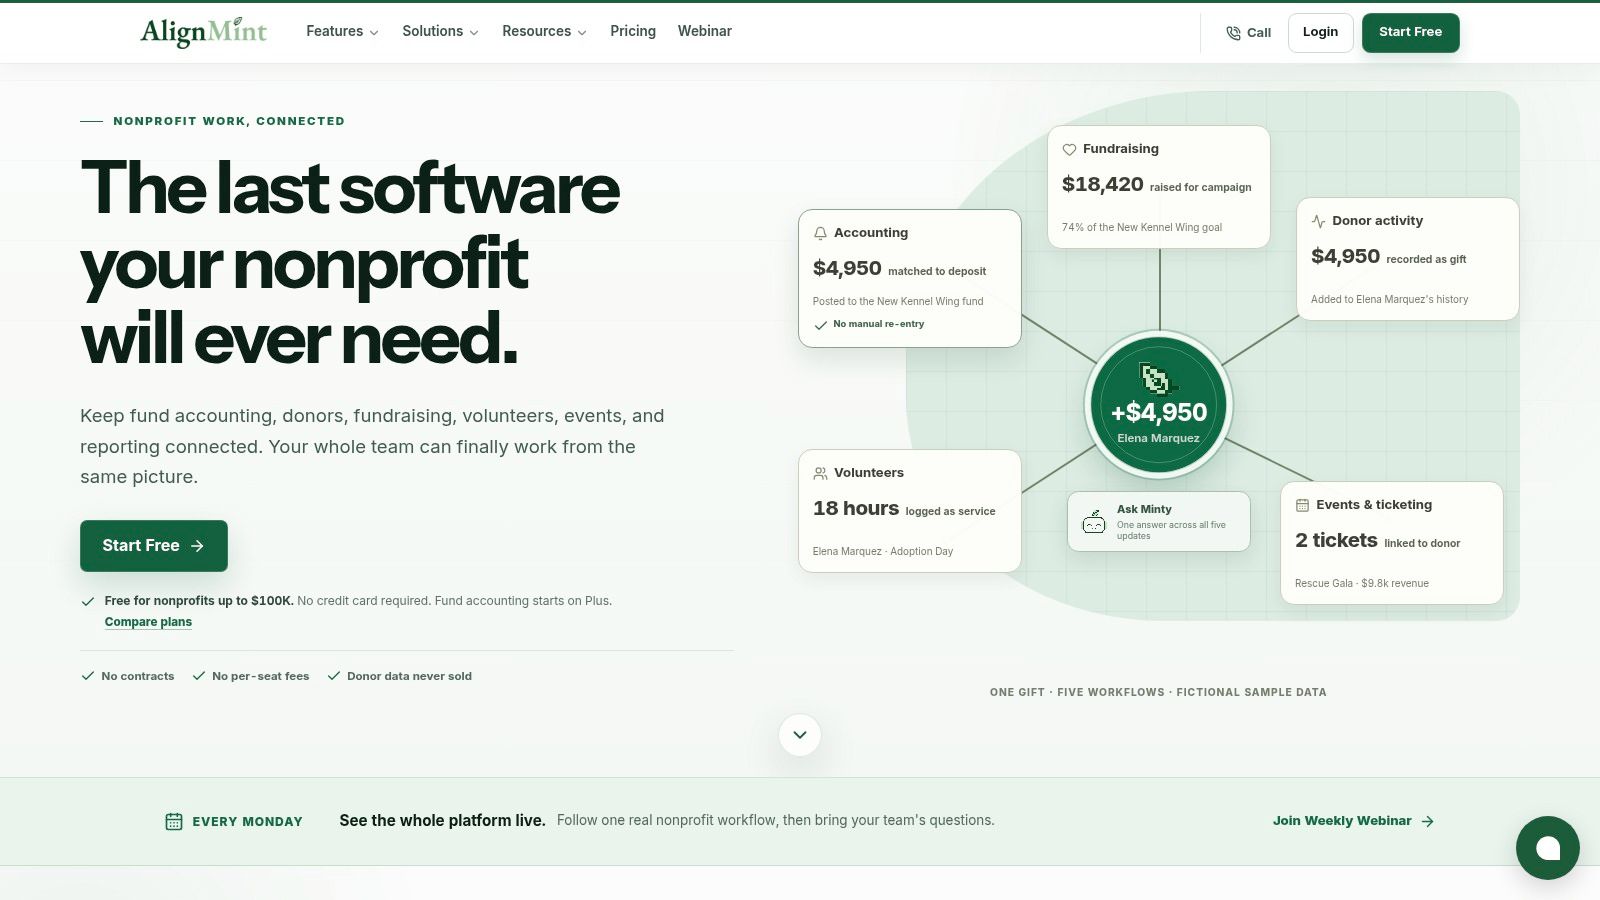Click the pulse icon on Donor activity card
The width and height of the screenshot is (1600, 900).
point(1318,221)
